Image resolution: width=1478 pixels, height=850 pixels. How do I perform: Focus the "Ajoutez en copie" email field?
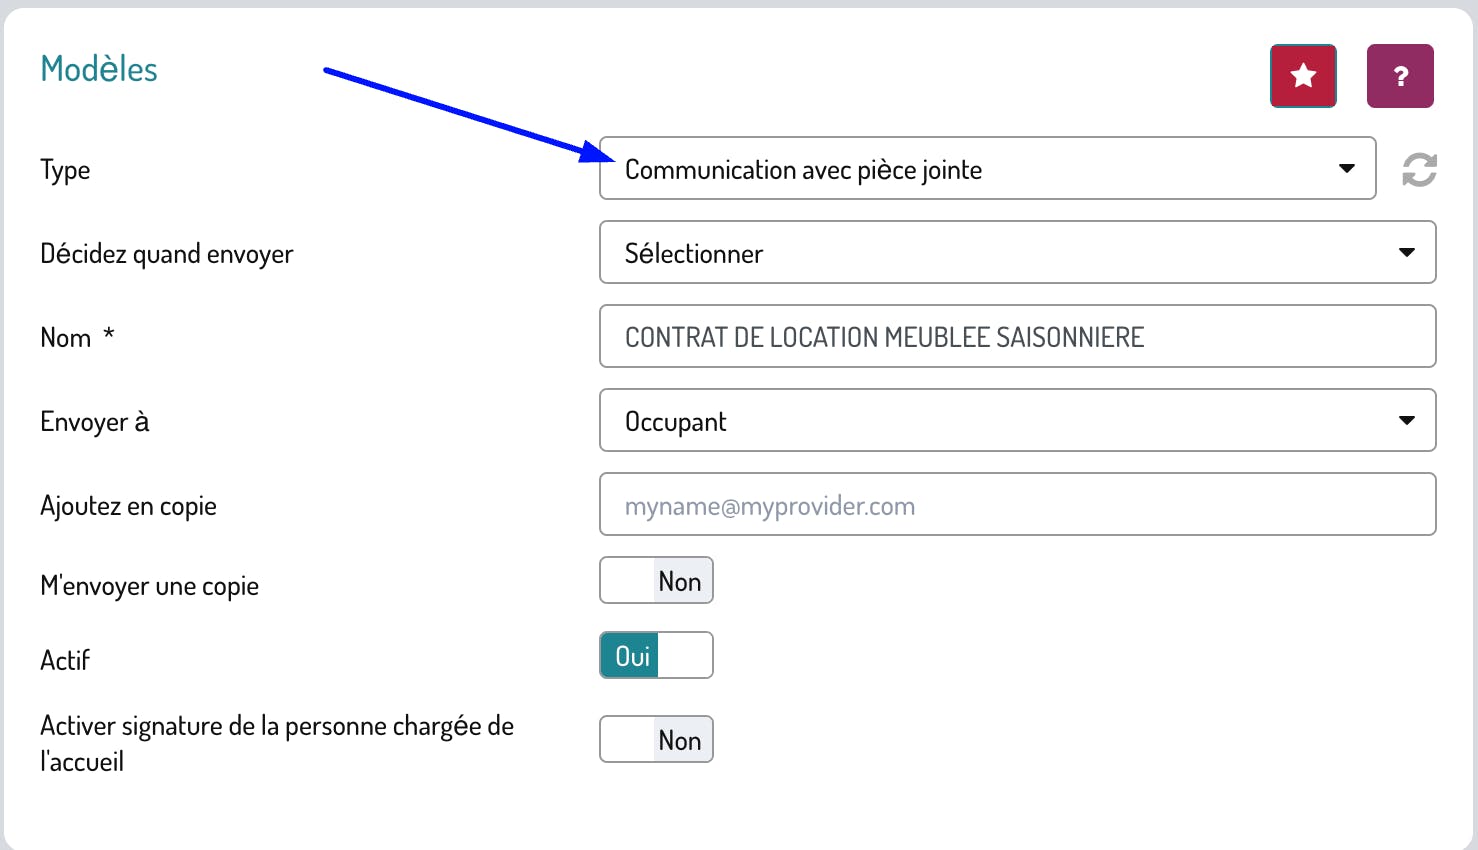click(1017, 505)
